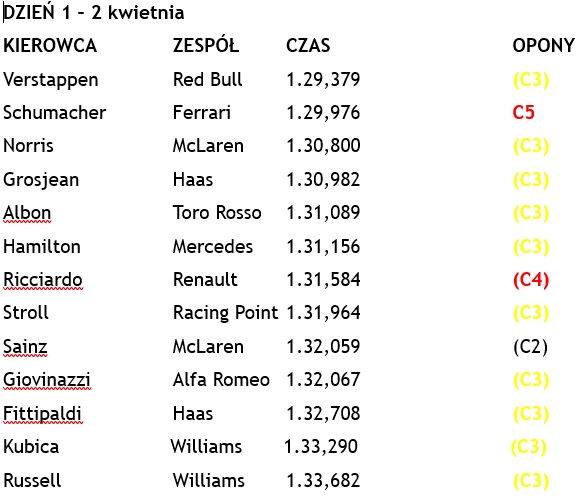Click the OPONY column header
The height and width of the screenshot is (503, 580).
pos(543,46)
